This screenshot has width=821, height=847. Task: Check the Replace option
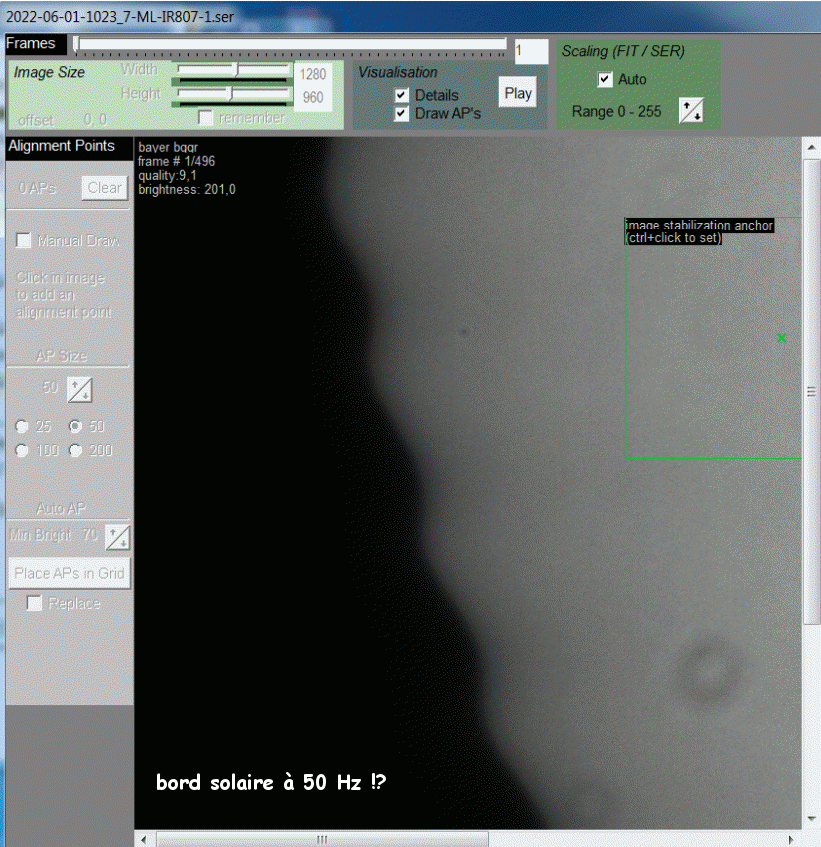pos(34,603)
